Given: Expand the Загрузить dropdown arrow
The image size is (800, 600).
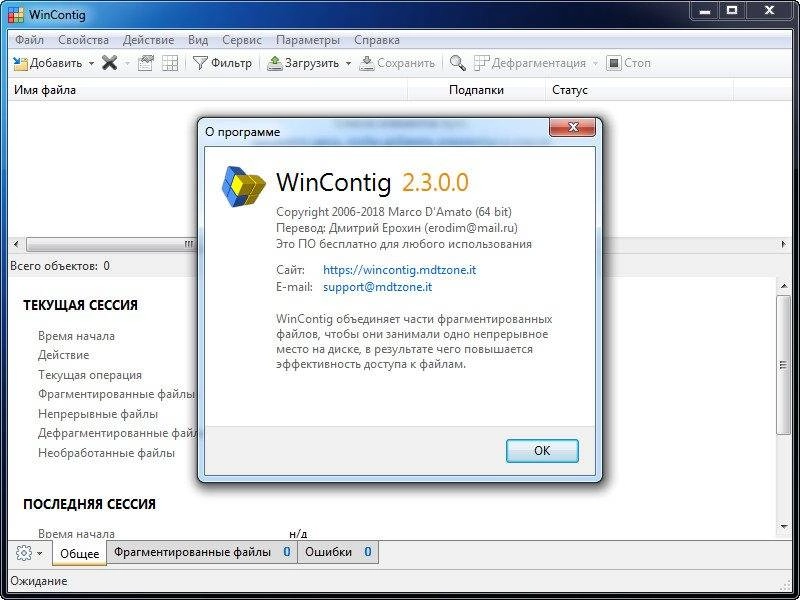Looking at the screenshot, I should point(348,64).
